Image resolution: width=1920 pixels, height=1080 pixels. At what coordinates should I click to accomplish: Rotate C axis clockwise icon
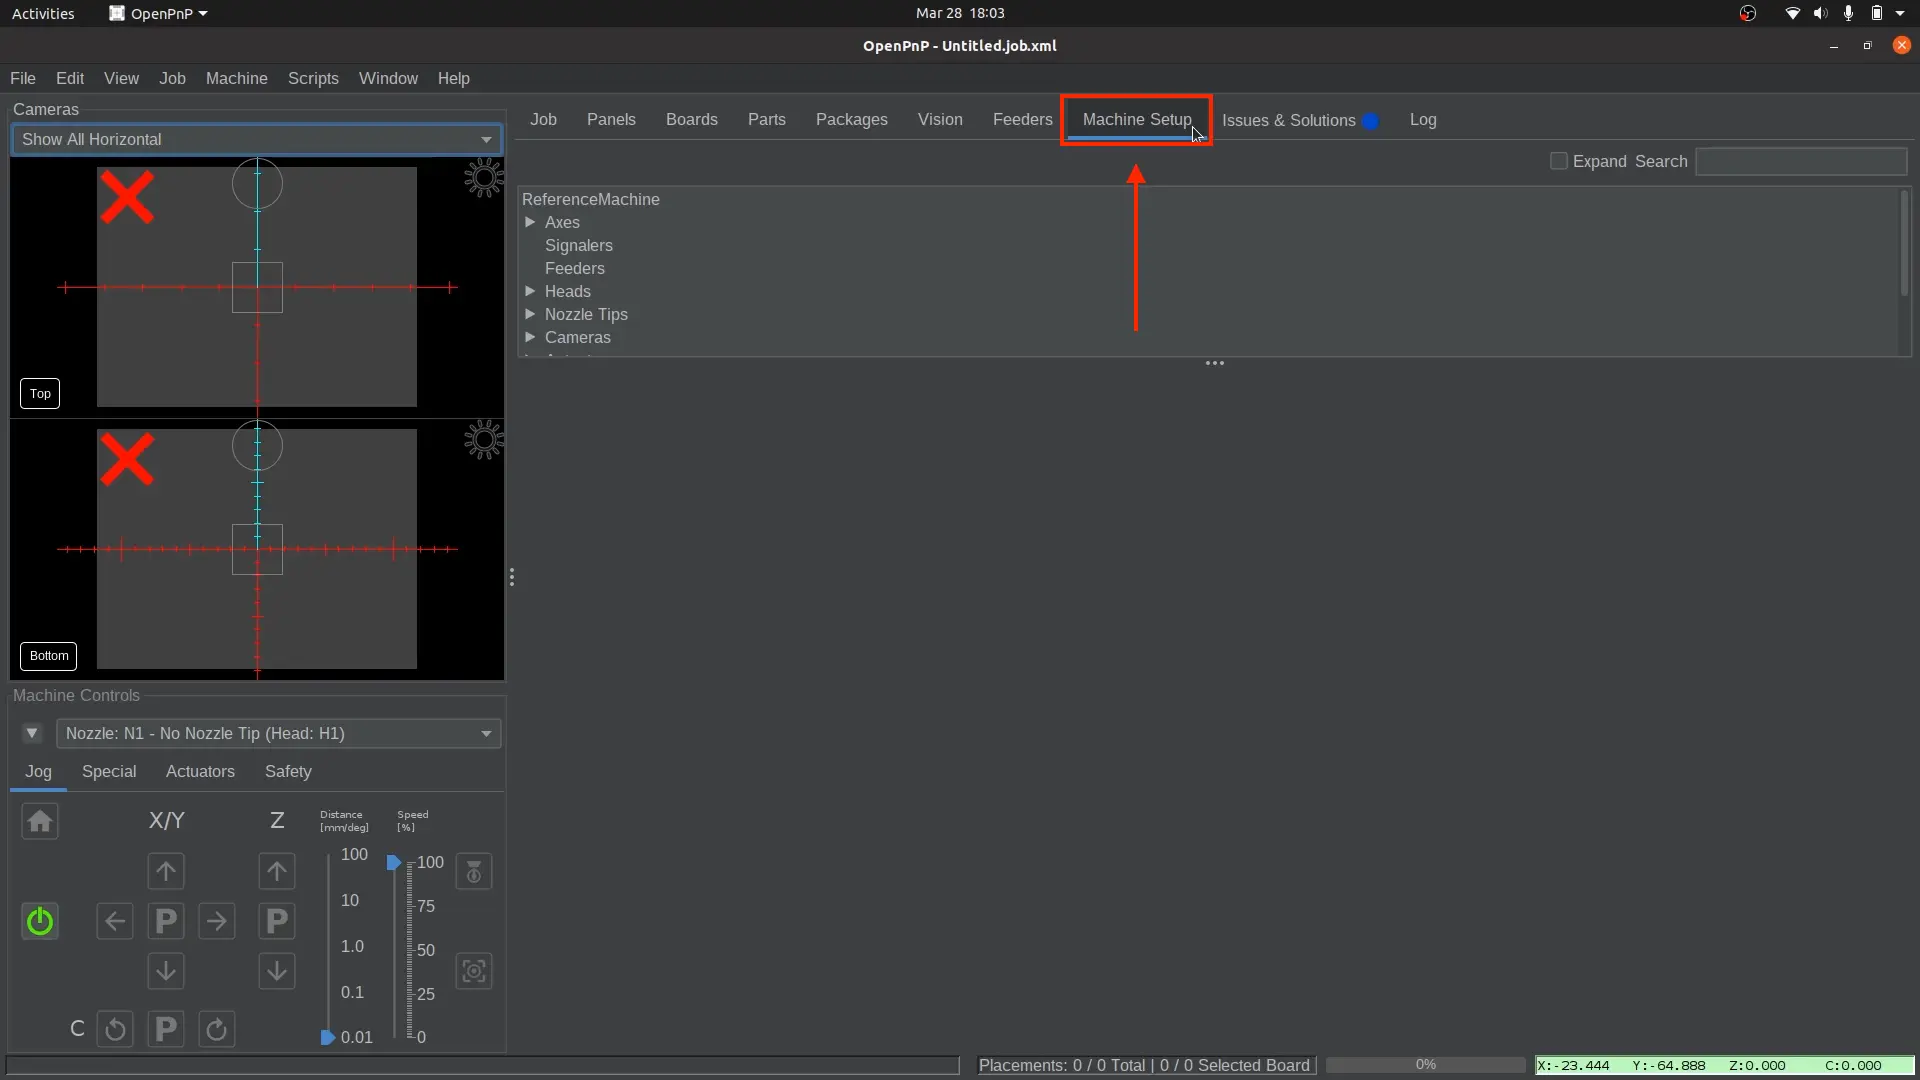(x=217, y=1030)
